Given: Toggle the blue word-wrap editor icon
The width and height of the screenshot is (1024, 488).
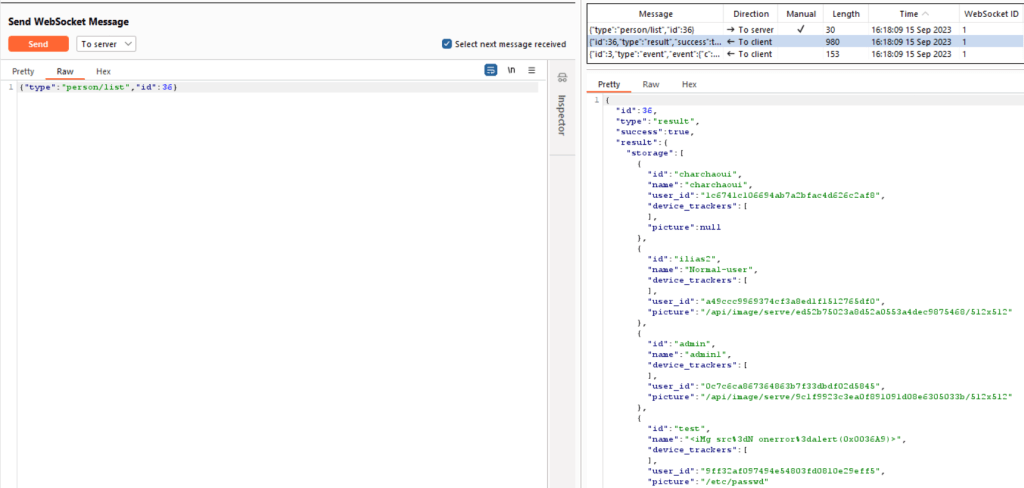Looking at the screenshot, I should point(491,71).
